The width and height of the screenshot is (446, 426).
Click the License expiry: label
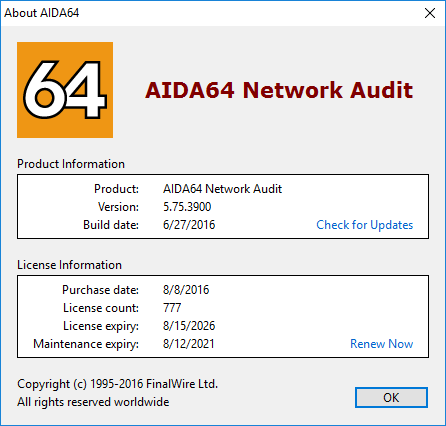101,326
